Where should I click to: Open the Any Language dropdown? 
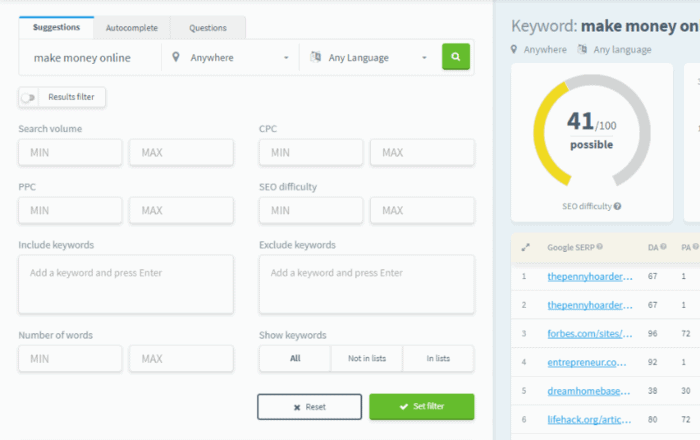(x=370, y=58)
